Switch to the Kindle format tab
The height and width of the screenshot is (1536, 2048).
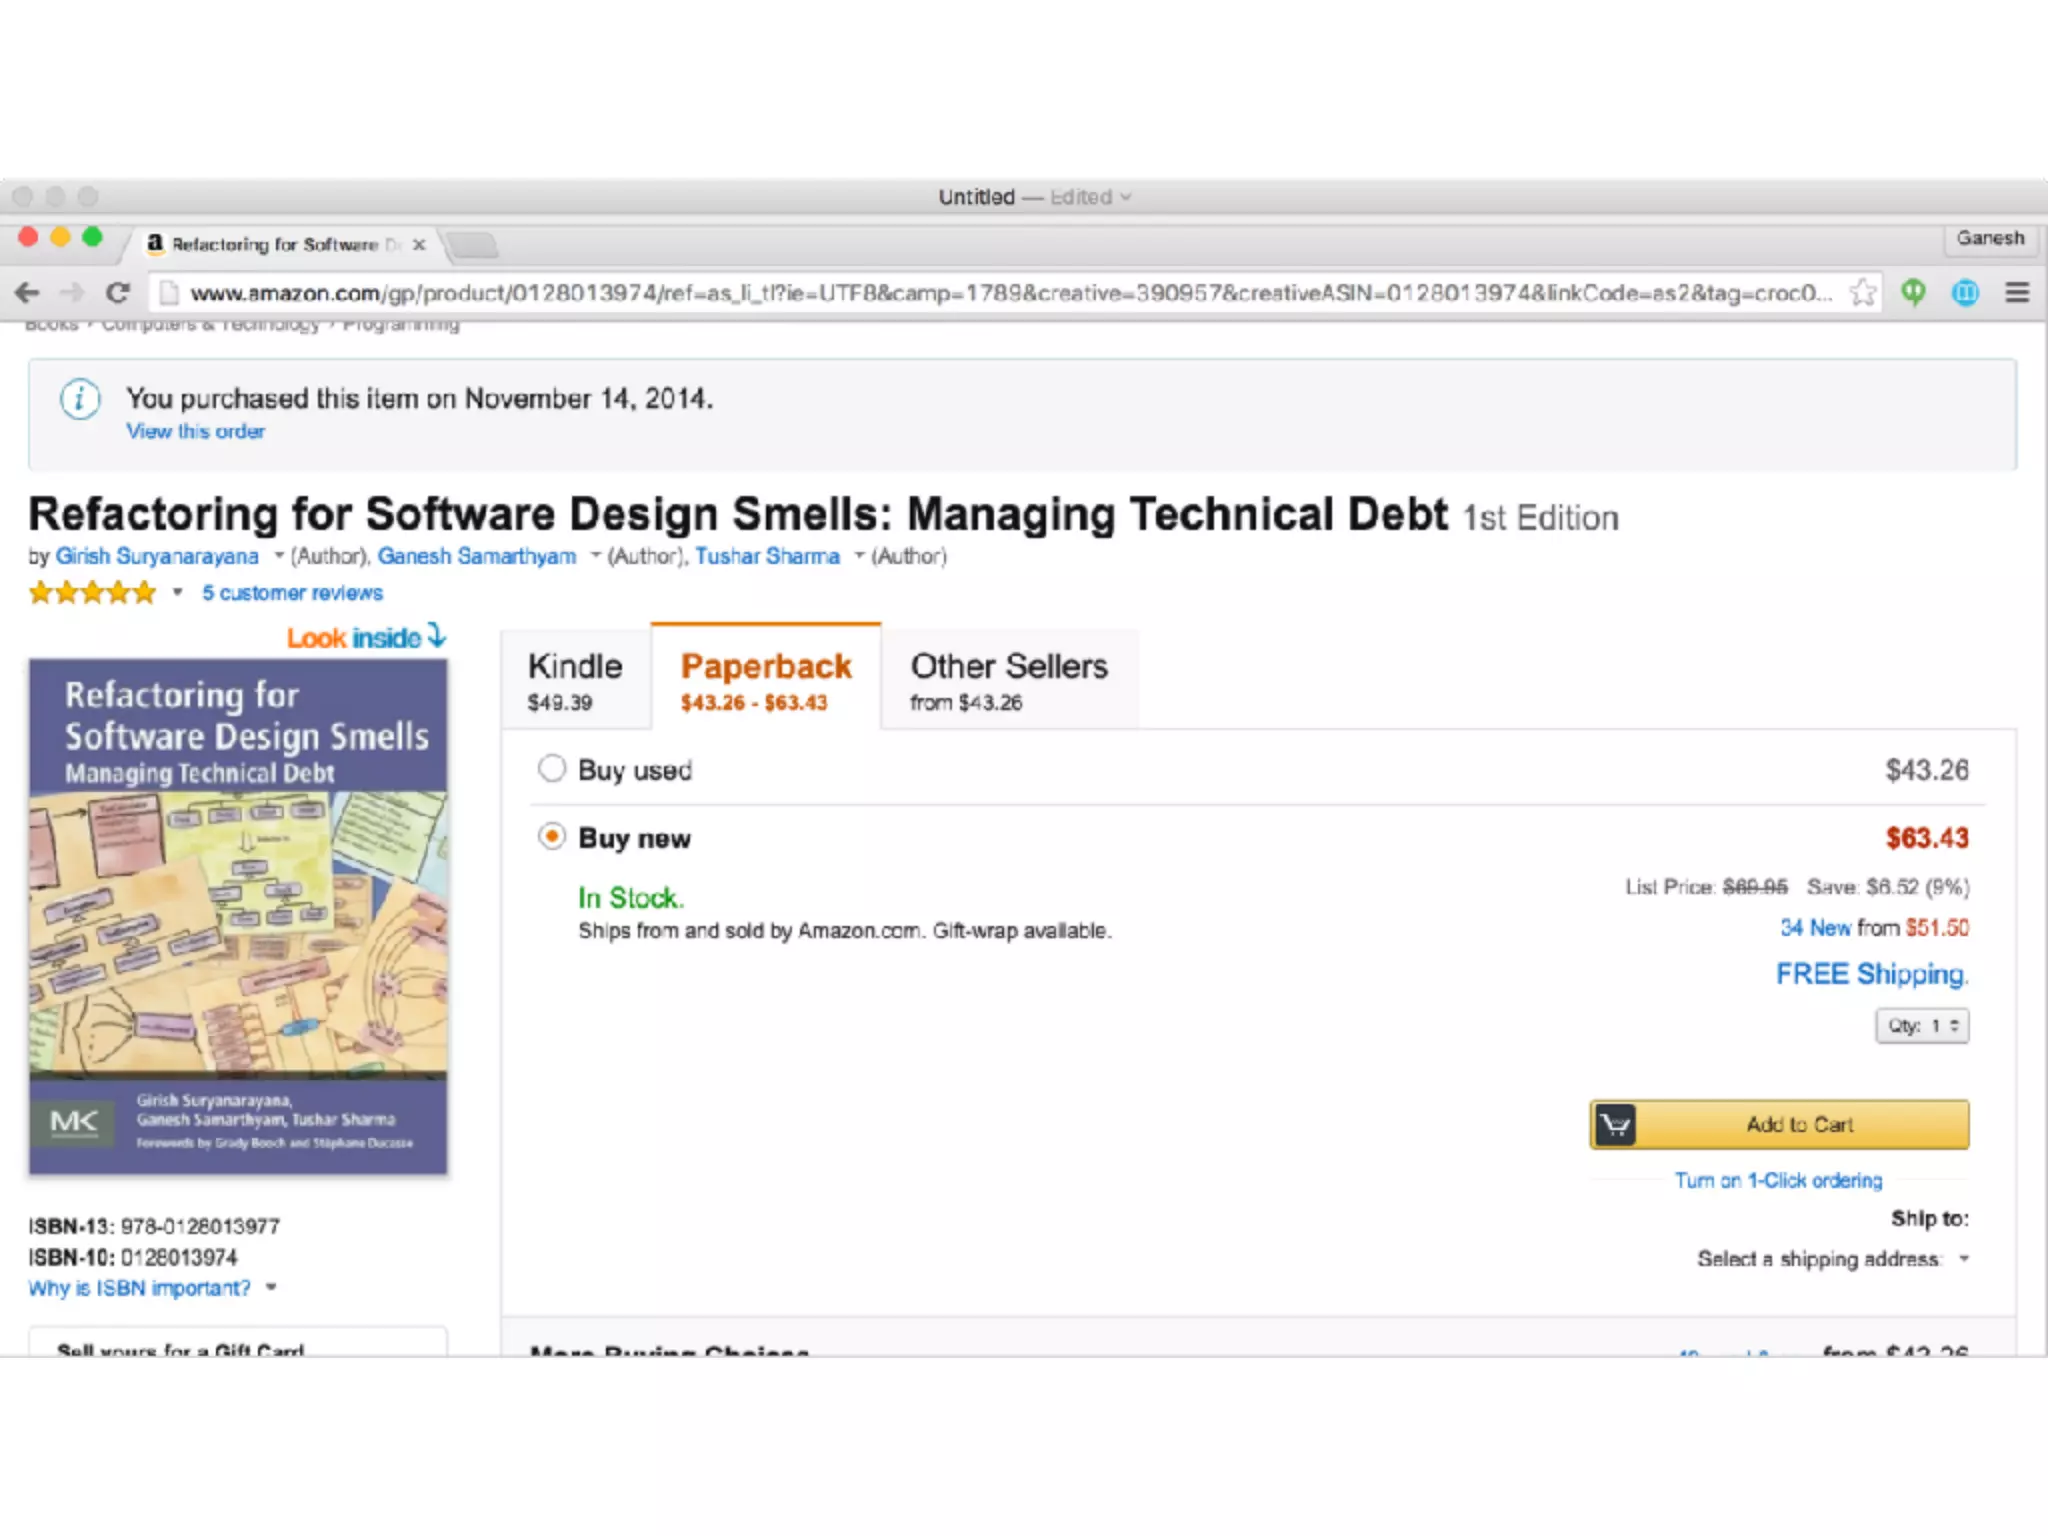[575, 680]
